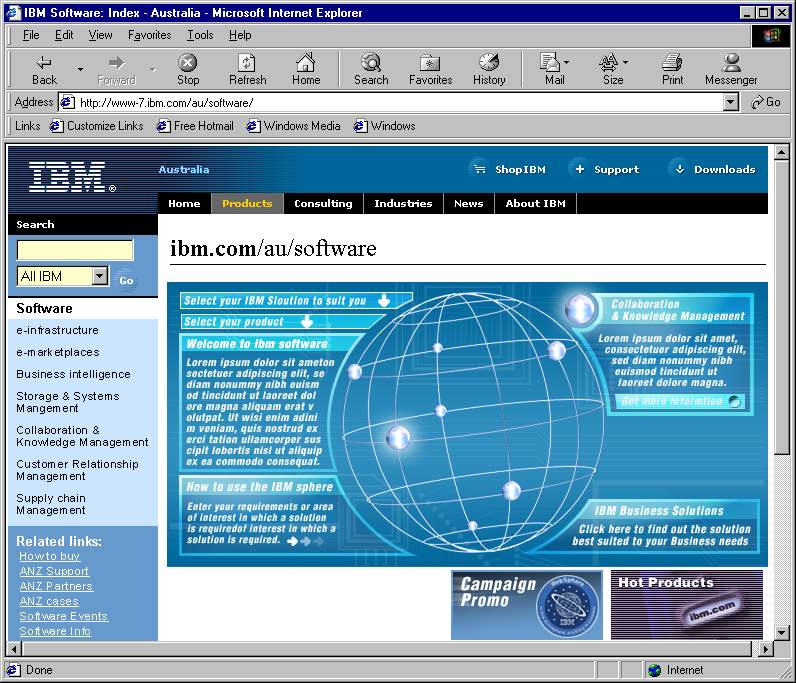
Task: Open the Size dropdown arrow
Action: point(625,62)
